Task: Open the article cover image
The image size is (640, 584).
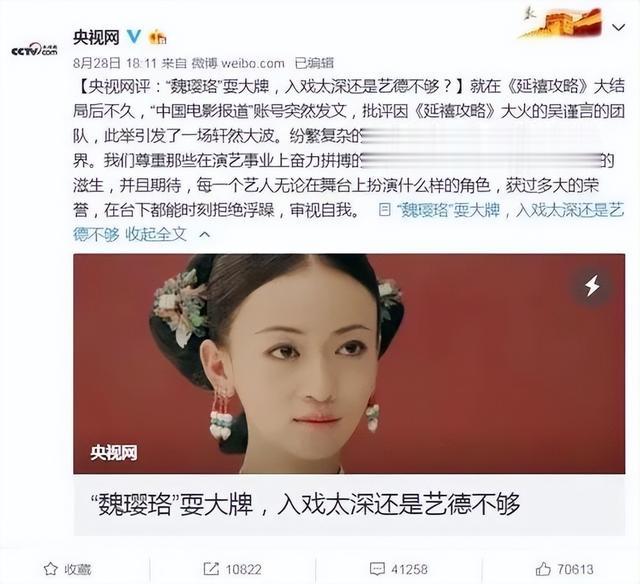Action: 349,364
